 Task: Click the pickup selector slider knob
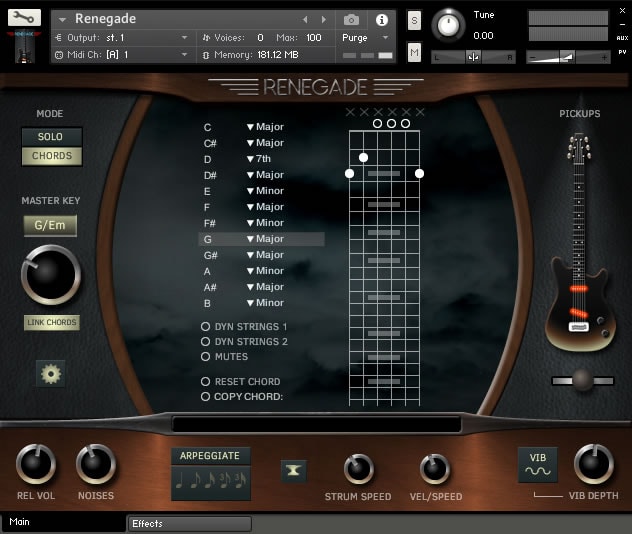coord(582,380)
